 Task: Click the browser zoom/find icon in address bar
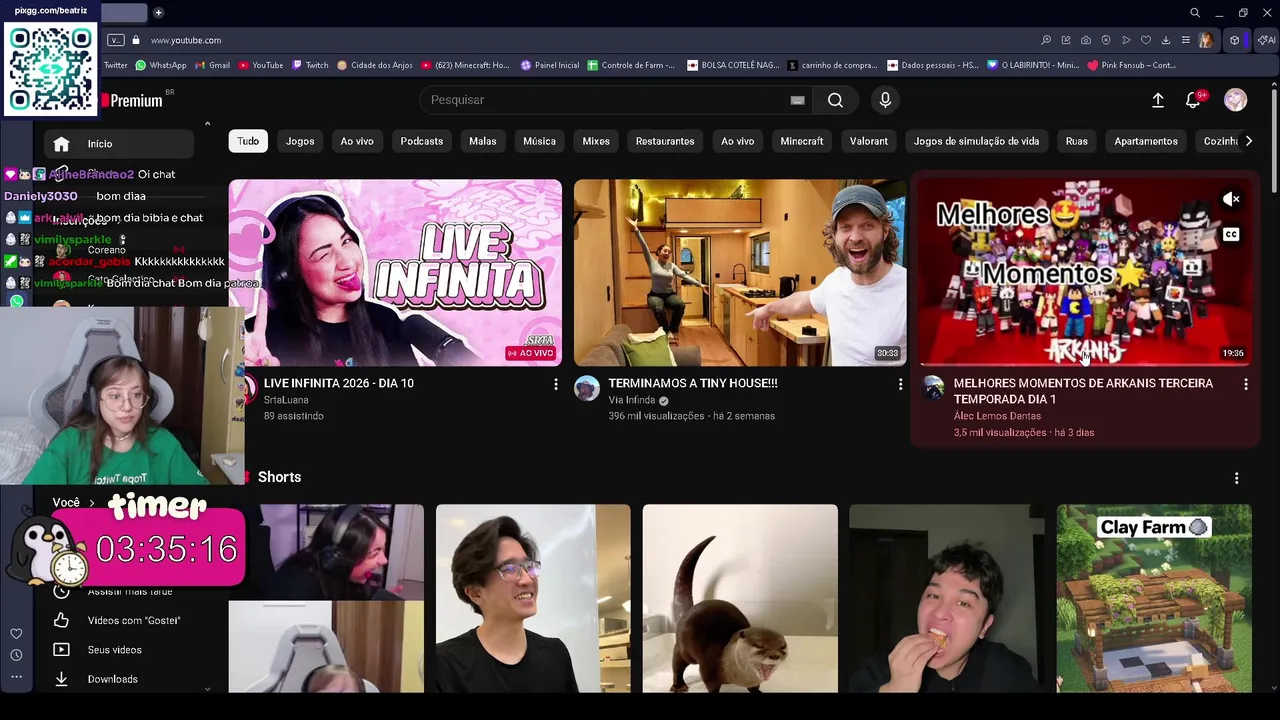click(1046, 40)
